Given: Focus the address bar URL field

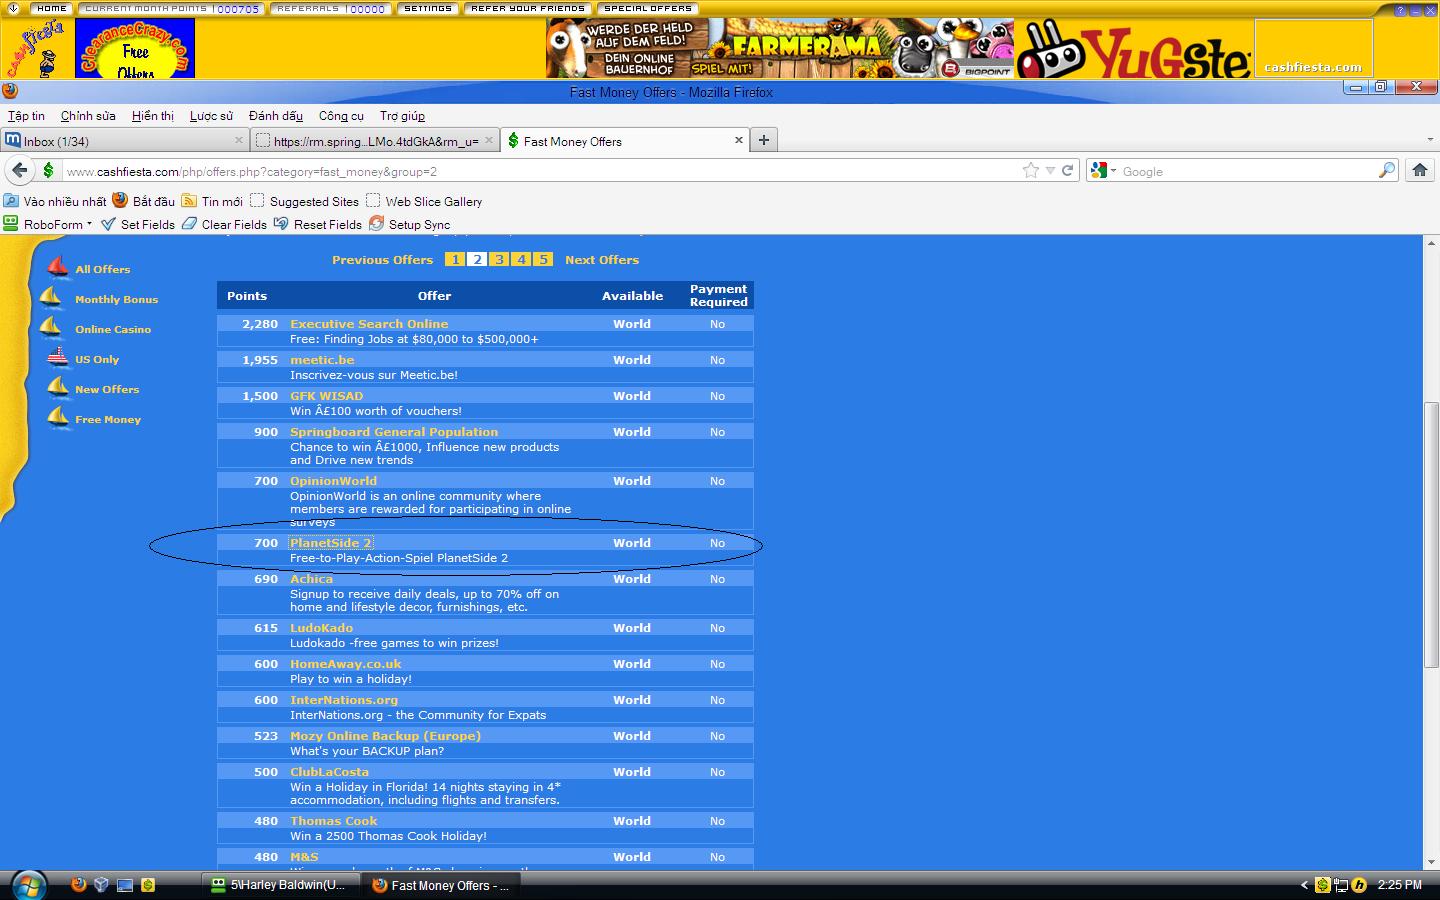Looking at the screenshot, I should 540,171.
